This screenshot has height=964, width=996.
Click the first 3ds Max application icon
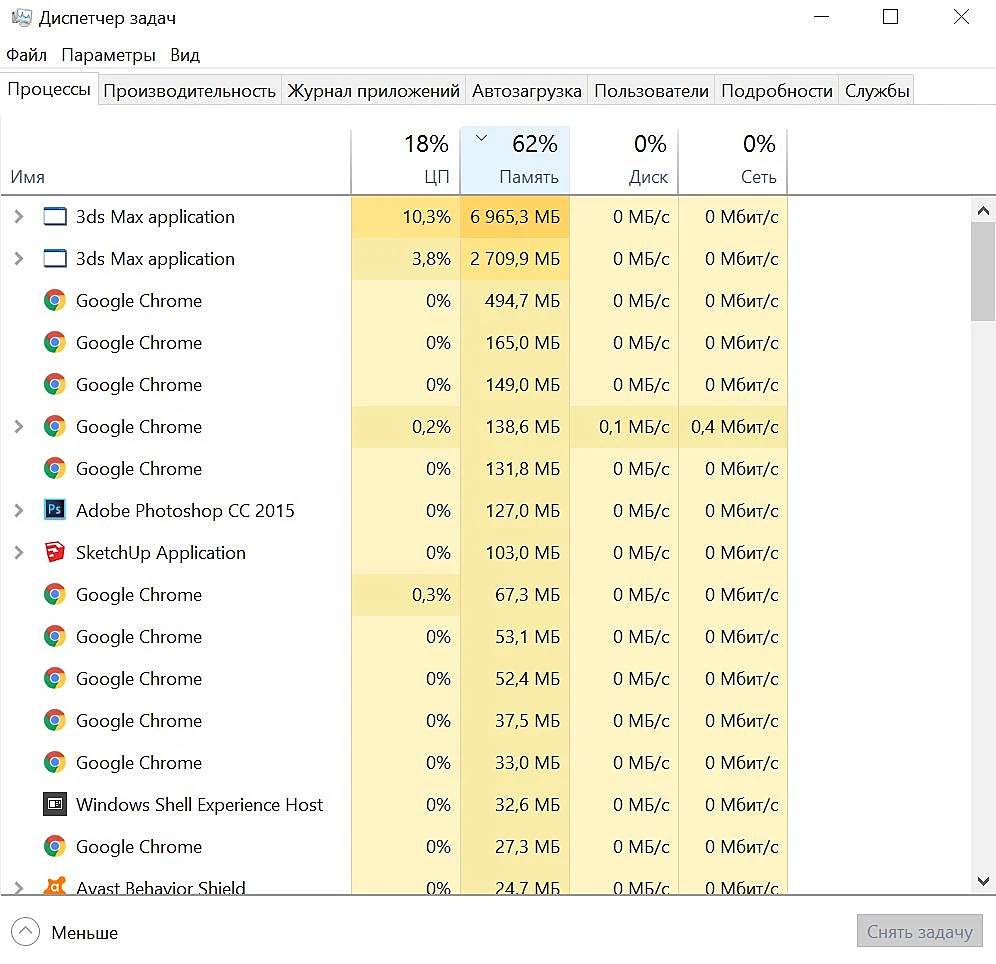(x=55, y=217)
